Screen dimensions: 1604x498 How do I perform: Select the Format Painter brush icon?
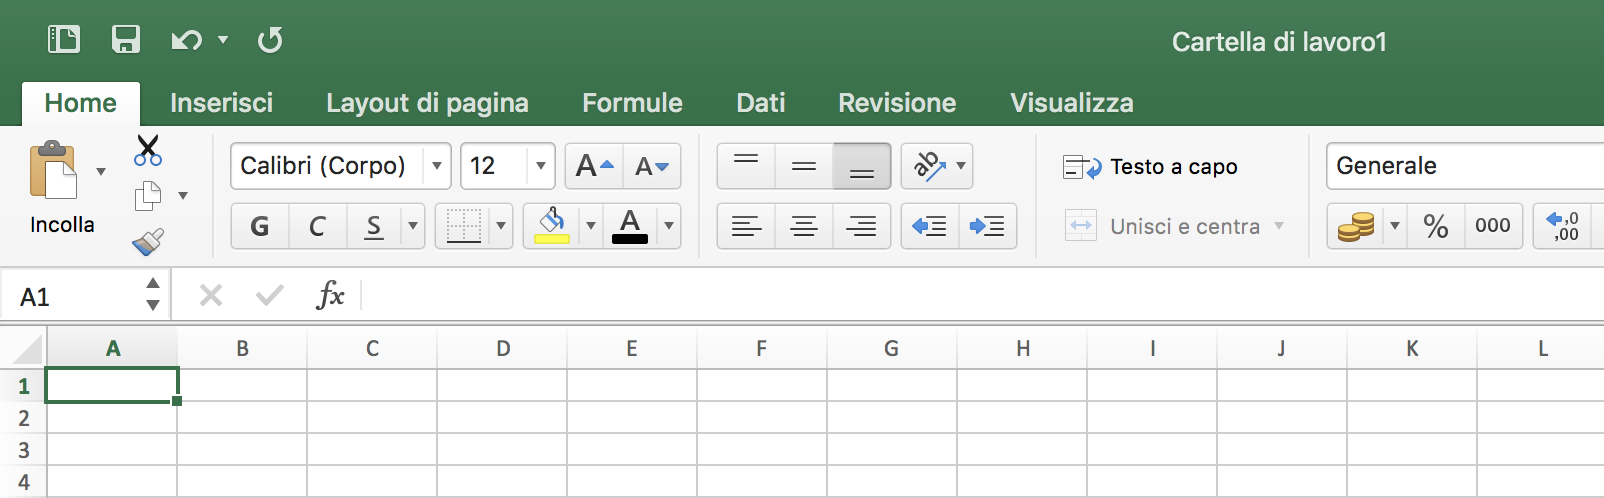coord(147,241)
